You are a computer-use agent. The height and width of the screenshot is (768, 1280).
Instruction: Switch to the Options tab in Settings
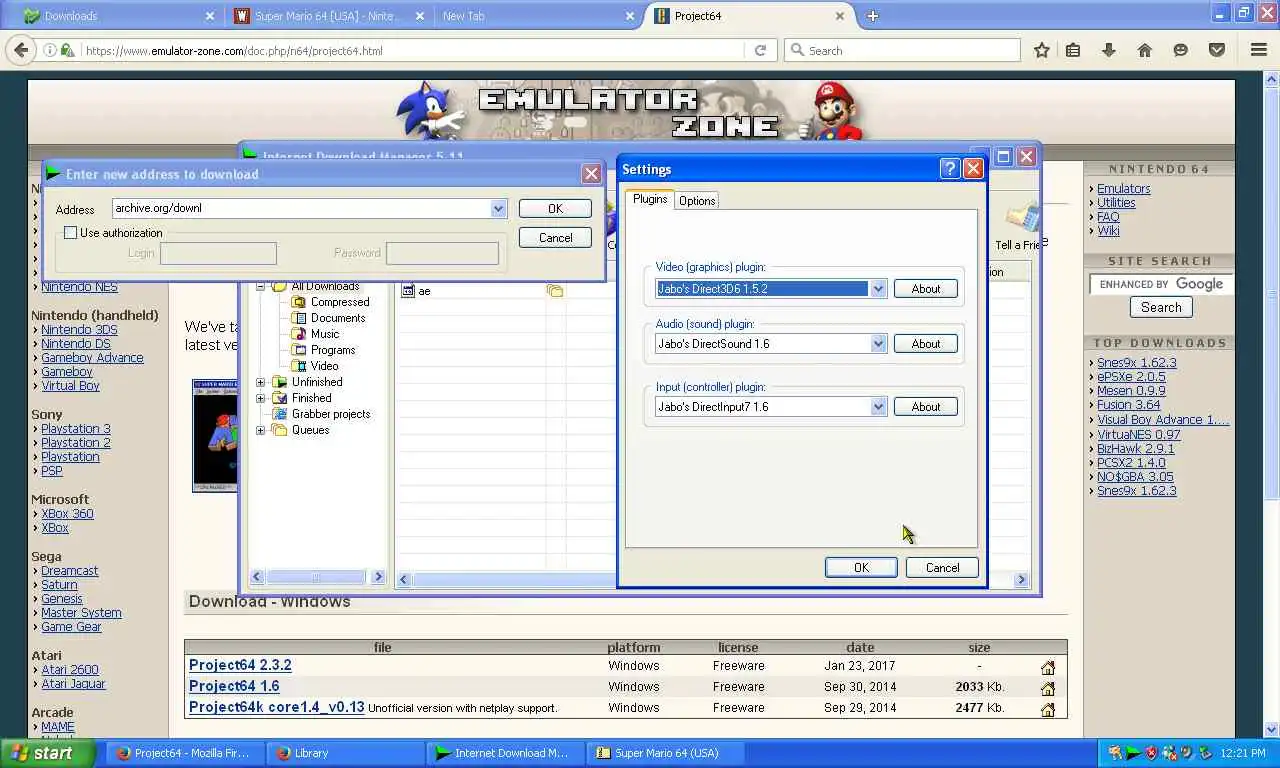pos(697,201)
